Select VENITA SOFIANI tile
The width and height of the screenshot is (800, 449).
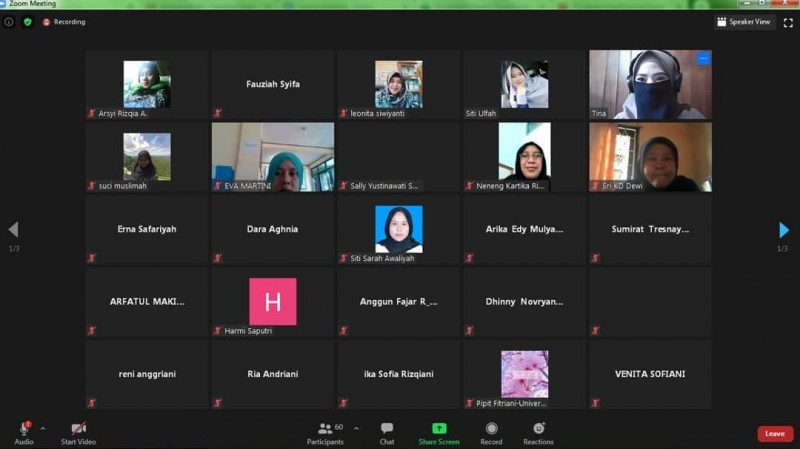651,374
